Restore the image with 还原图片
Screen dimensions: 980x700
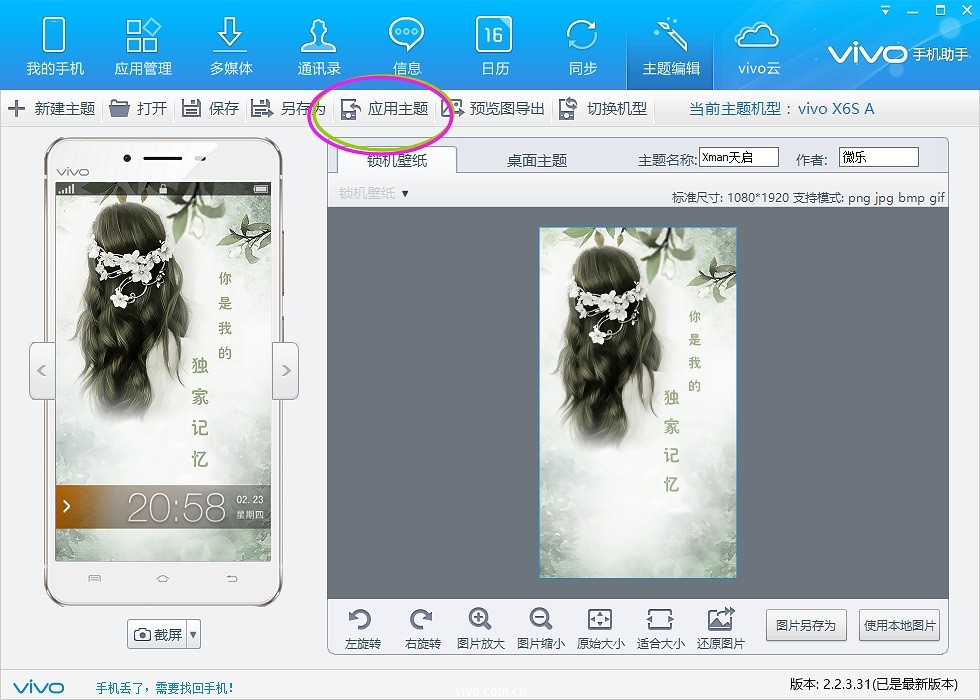721,628
